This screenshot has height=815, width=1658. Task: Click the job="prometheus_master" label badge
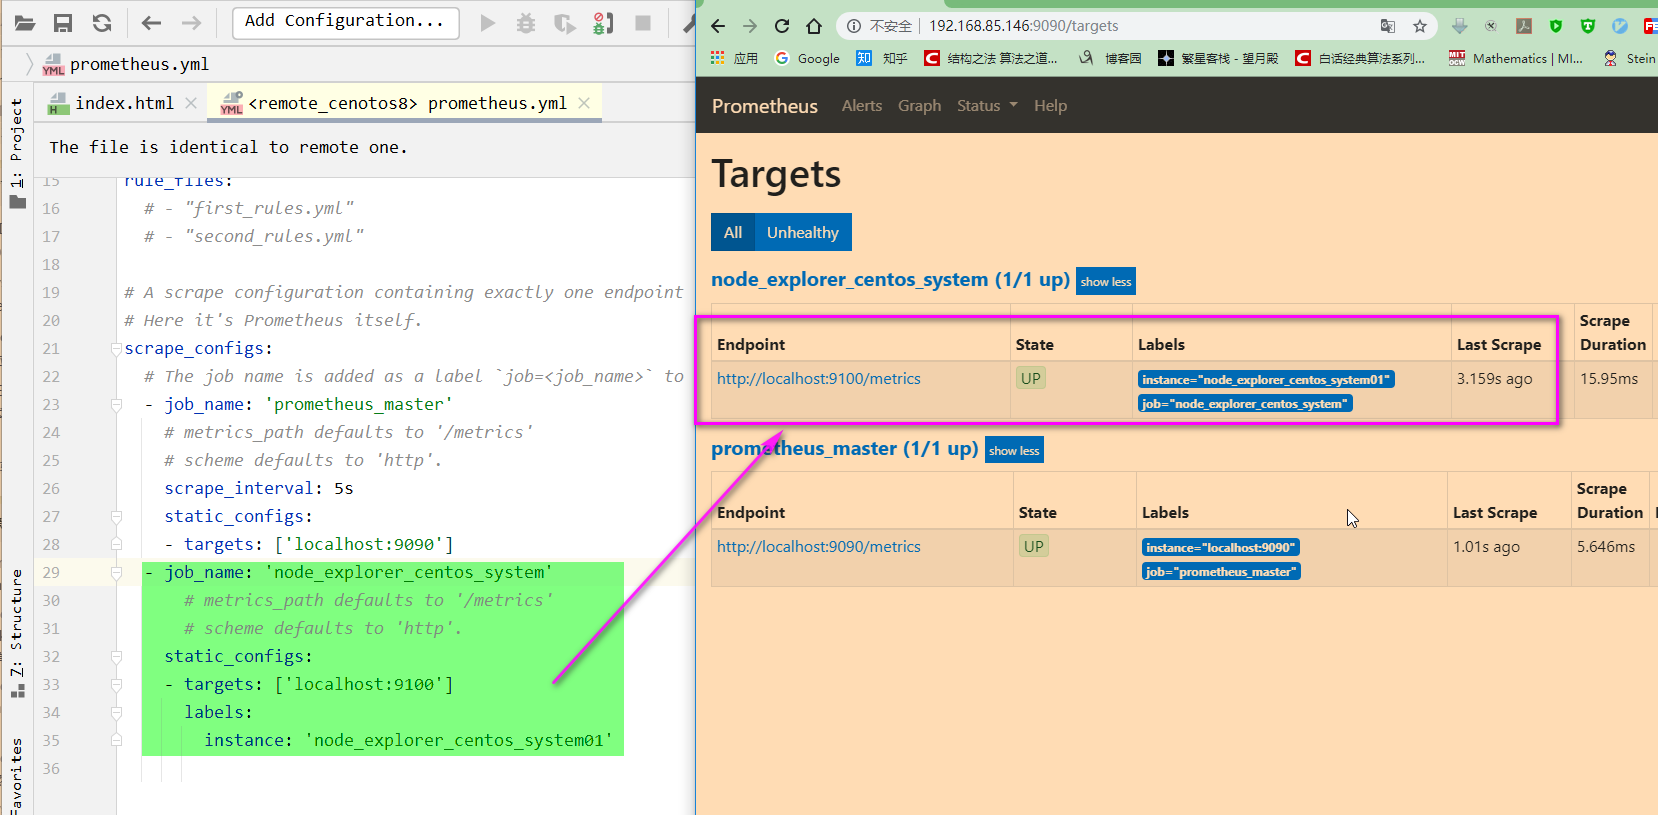pos(1221,572)
